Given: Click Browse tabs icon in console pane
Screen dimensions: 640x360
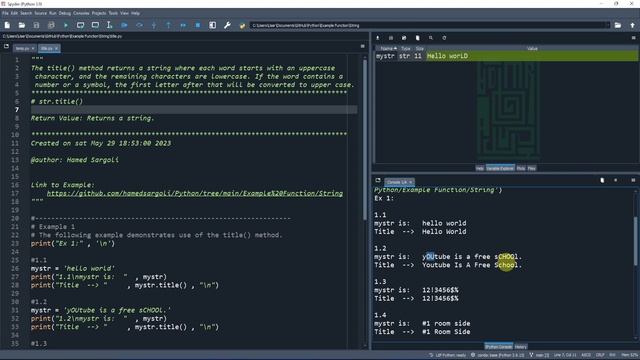Looking at the screenshot, I should point(378,180).
